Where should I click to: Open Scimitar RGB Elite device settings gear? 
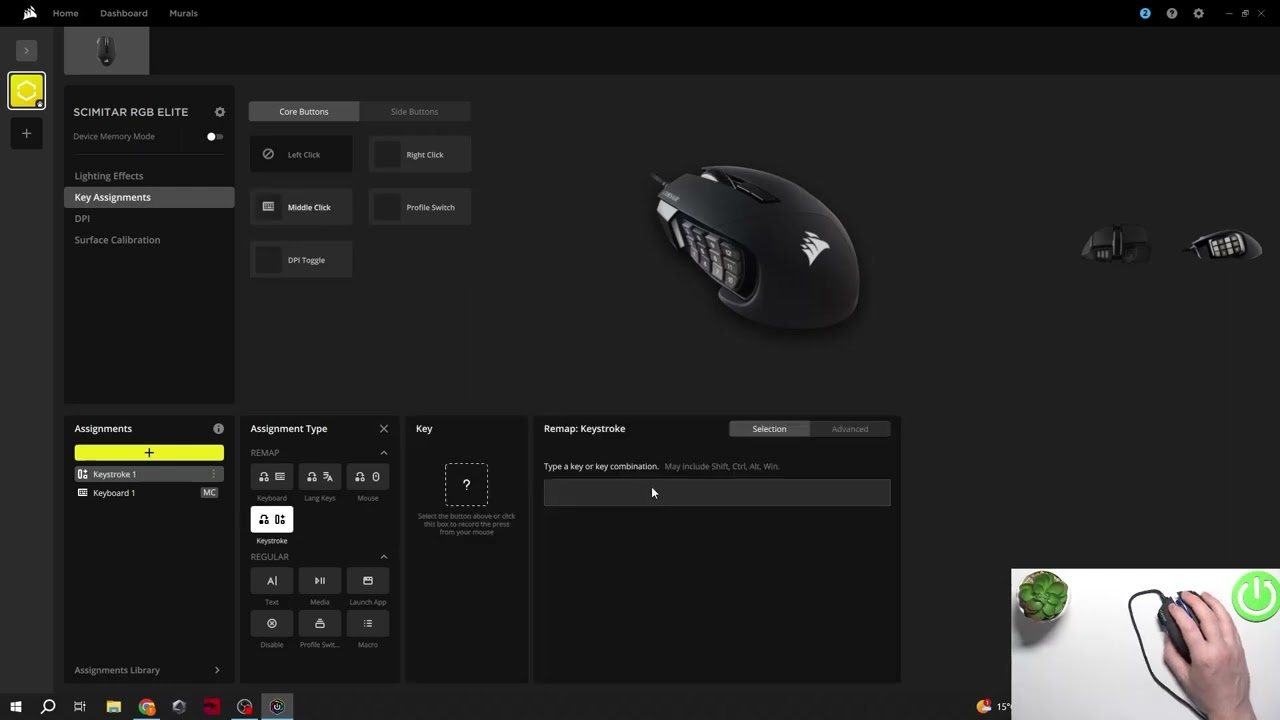tap(220, 112)
